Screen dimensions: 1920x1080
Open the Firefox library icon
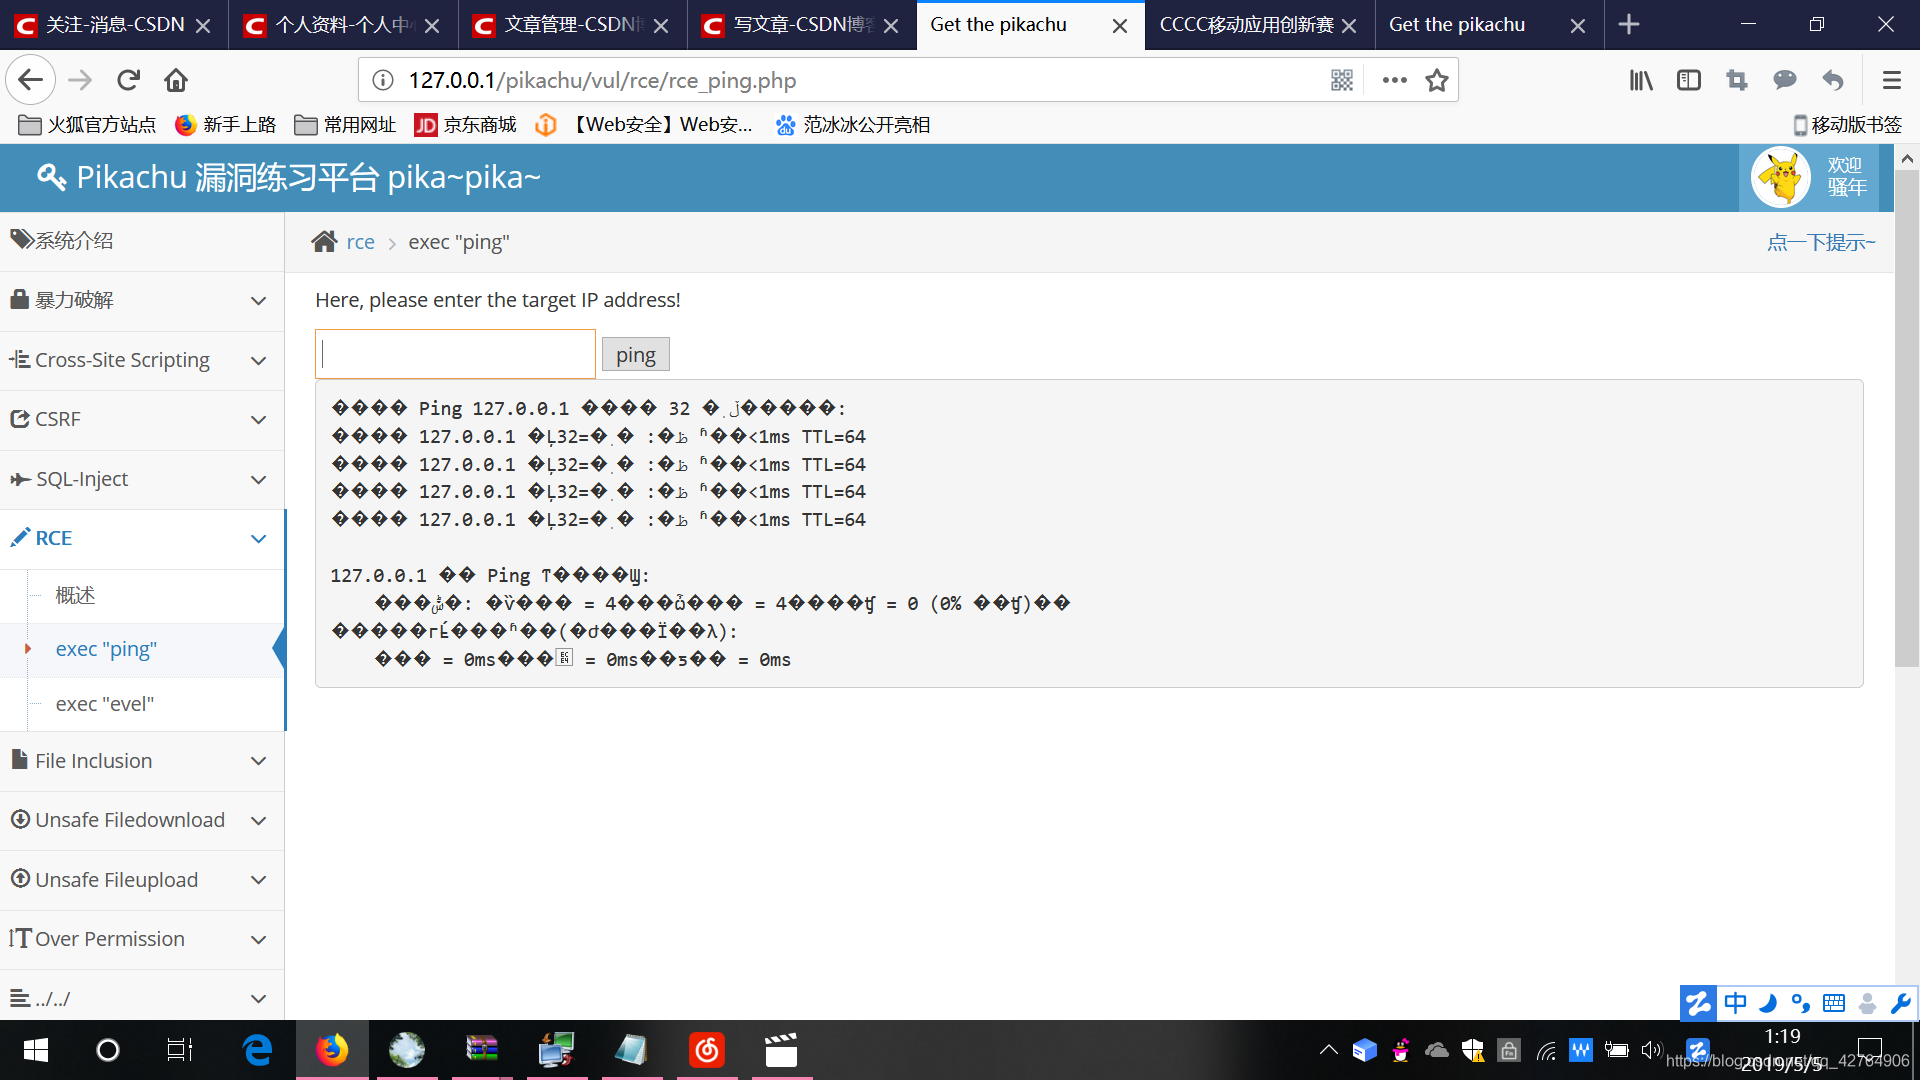click(x=1641, y=80)
